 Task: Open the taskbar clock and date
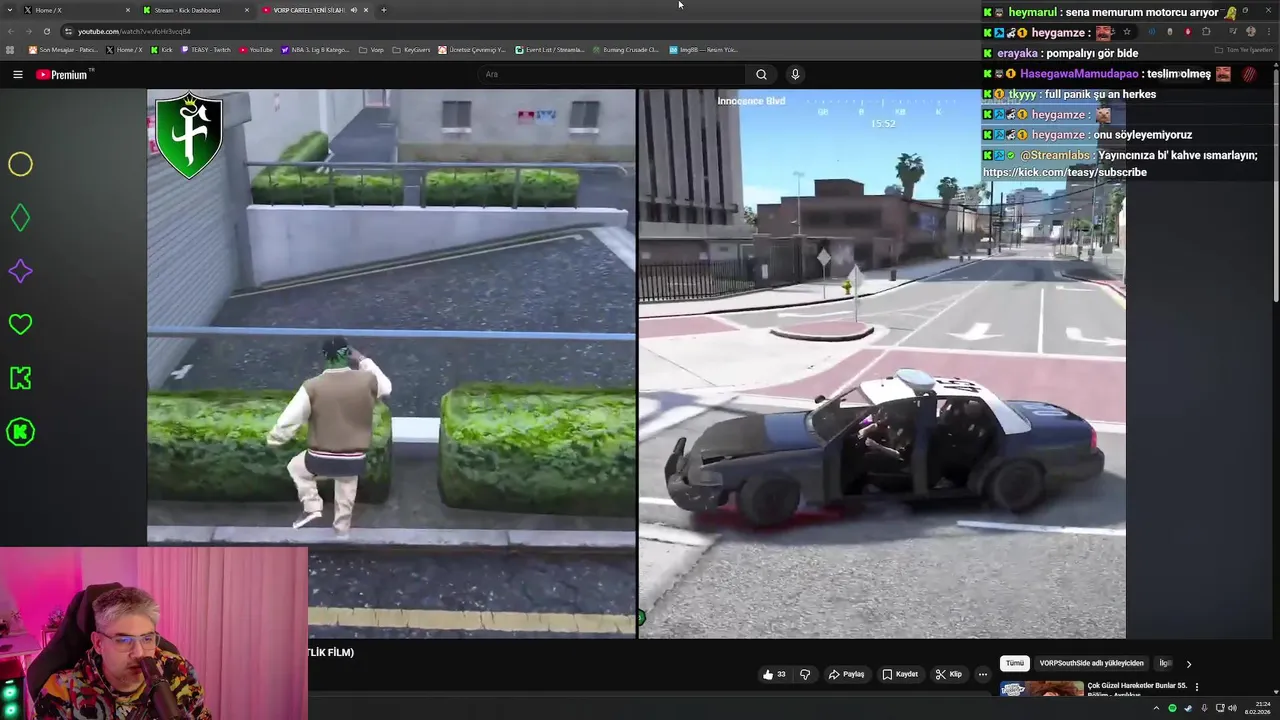[1258, 708]
